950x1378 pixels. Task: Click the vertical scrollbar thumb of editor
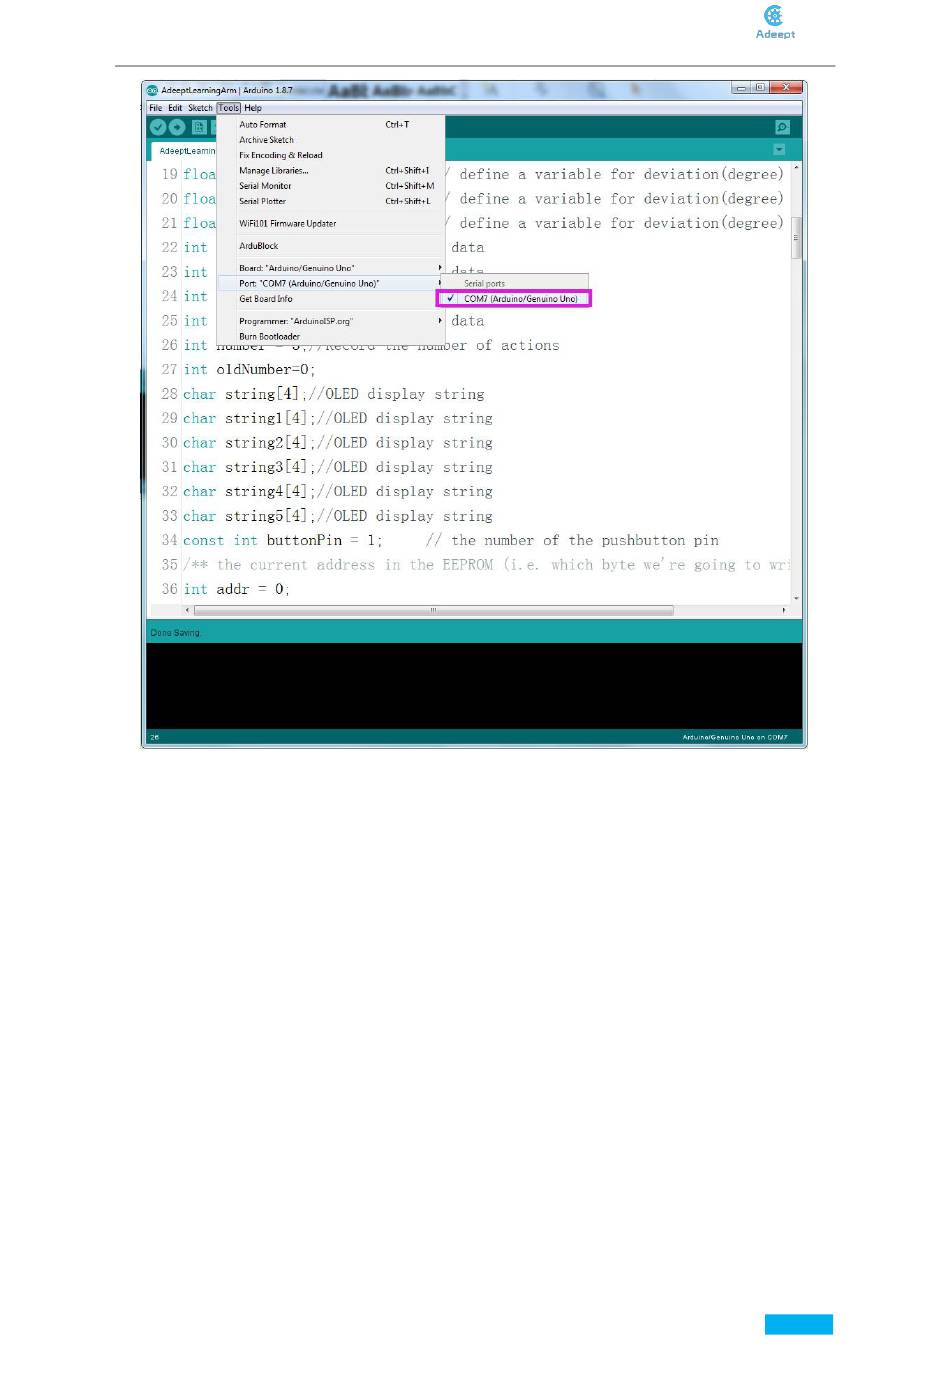[796, 238]
